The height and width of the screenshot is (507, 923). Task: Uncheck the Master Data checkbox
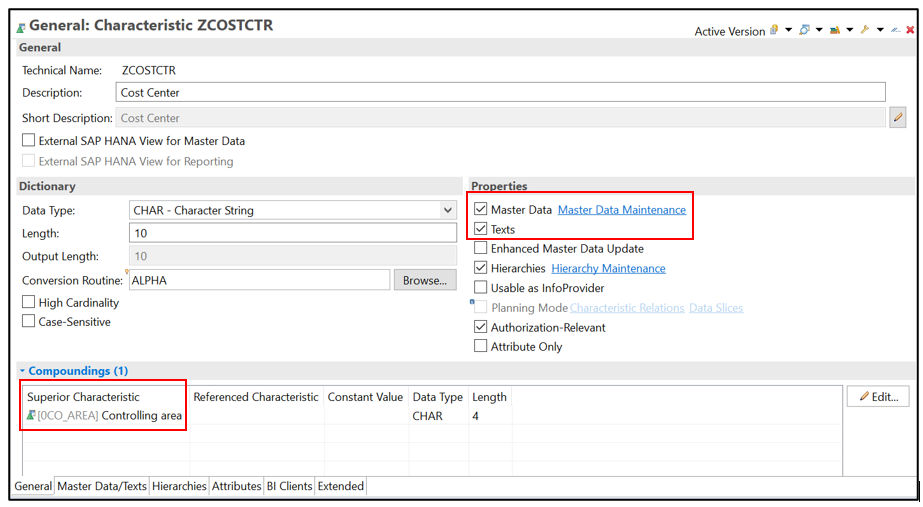tap(480, 209)
